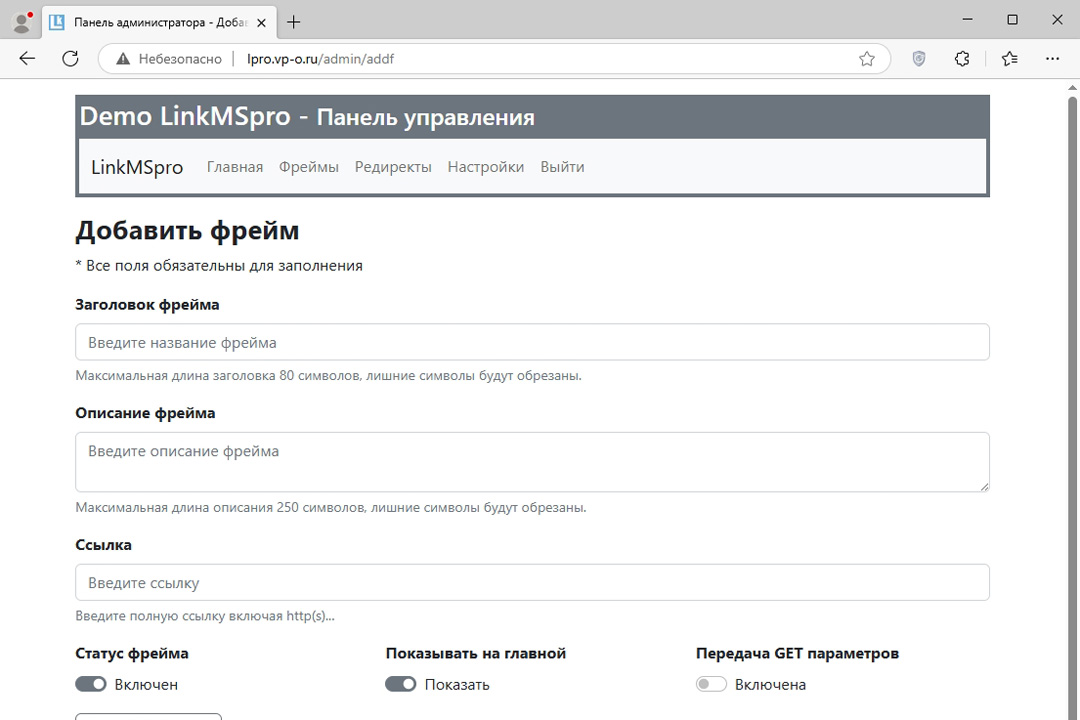The image size is (1080, 720).
Task: Open browser extensions puzzle icon
Action: pyautogui.click(x=962, y=59)
